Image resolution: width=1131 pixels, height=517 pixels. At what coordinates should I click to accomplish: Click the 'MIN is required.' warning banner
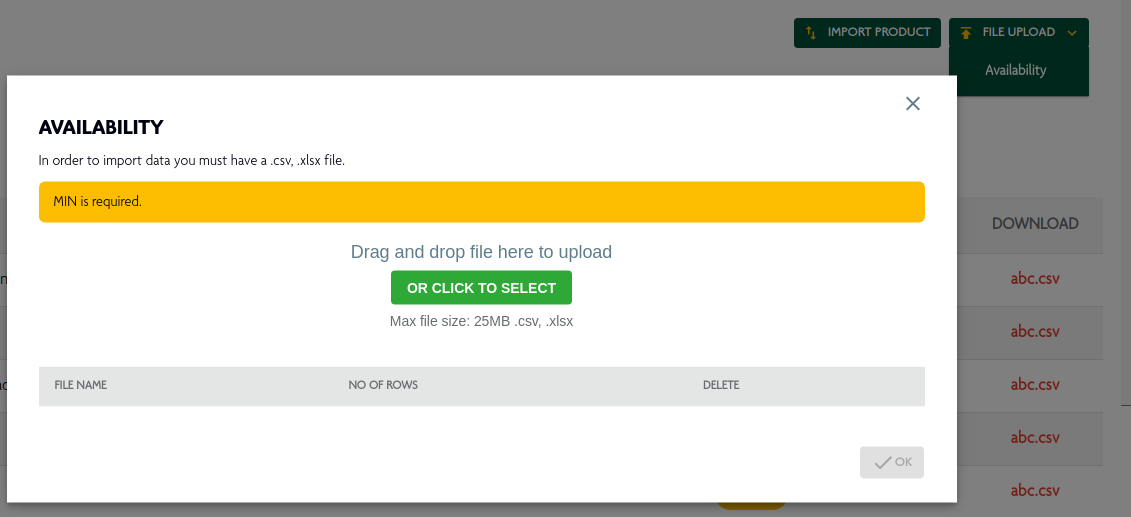coord(482,202)
